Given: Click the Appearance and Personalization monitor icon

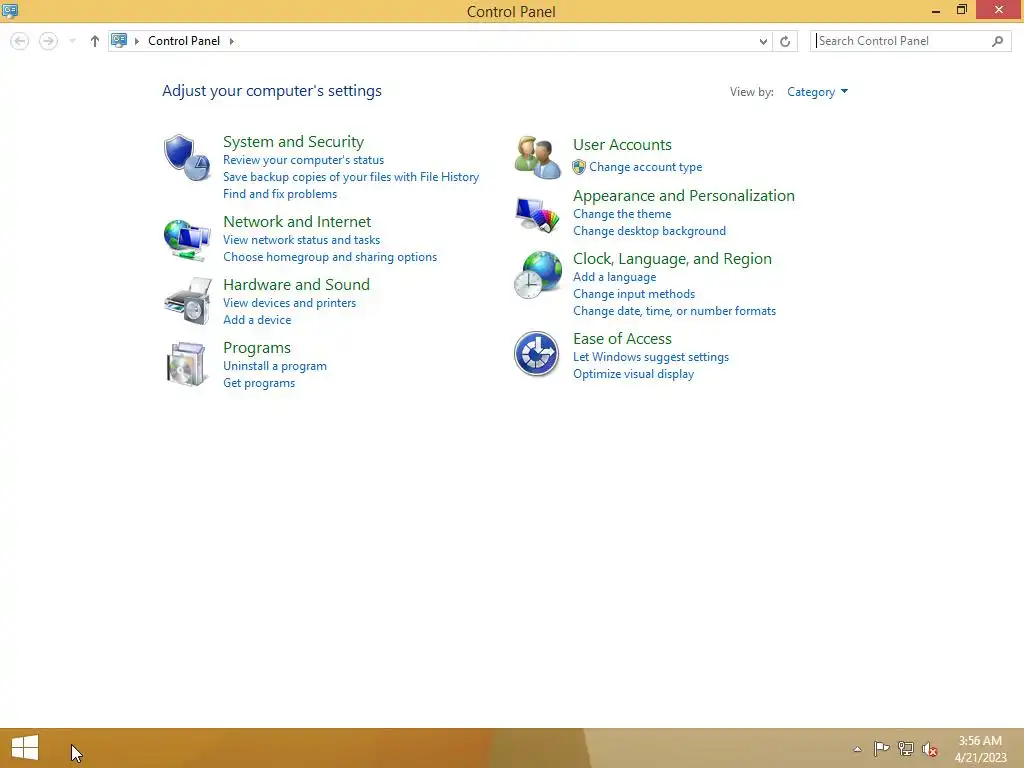Looking at the screenshot, I should tap(537, 214).
